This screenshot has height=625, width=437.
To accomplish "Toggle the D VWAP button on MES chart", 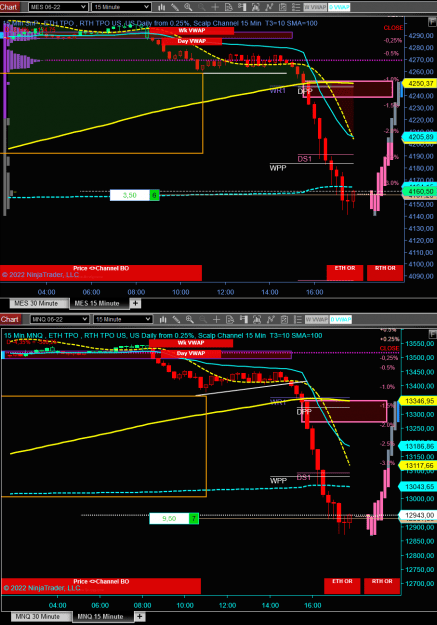I will coord(339,7).
